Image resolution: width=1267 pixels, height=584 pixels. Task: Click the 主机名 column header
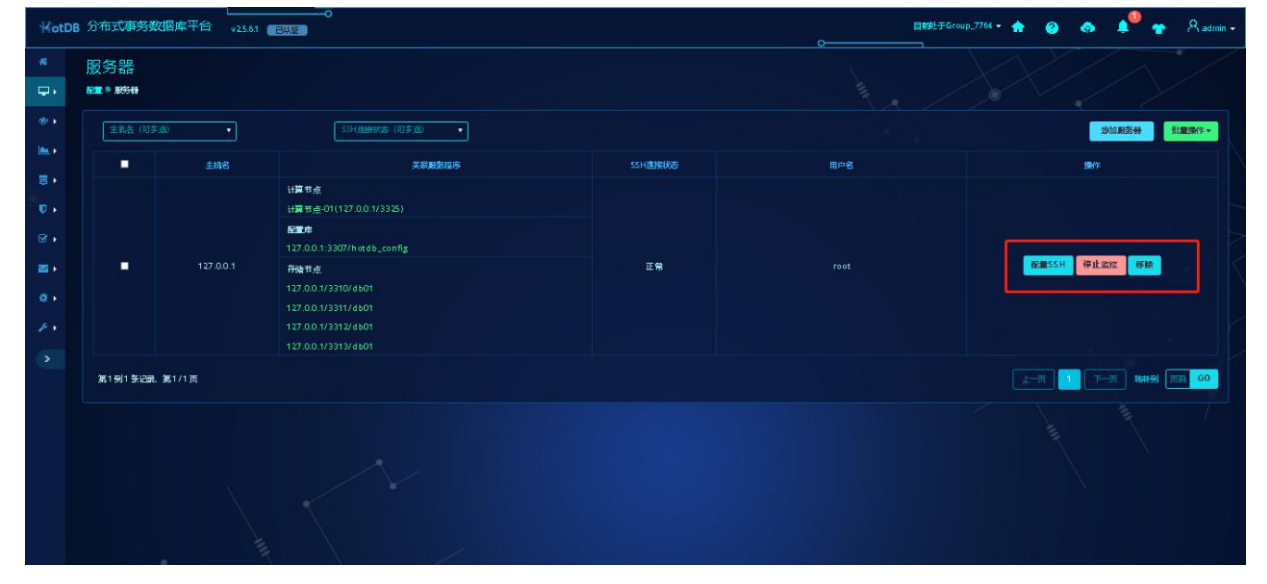coord(217,165)
